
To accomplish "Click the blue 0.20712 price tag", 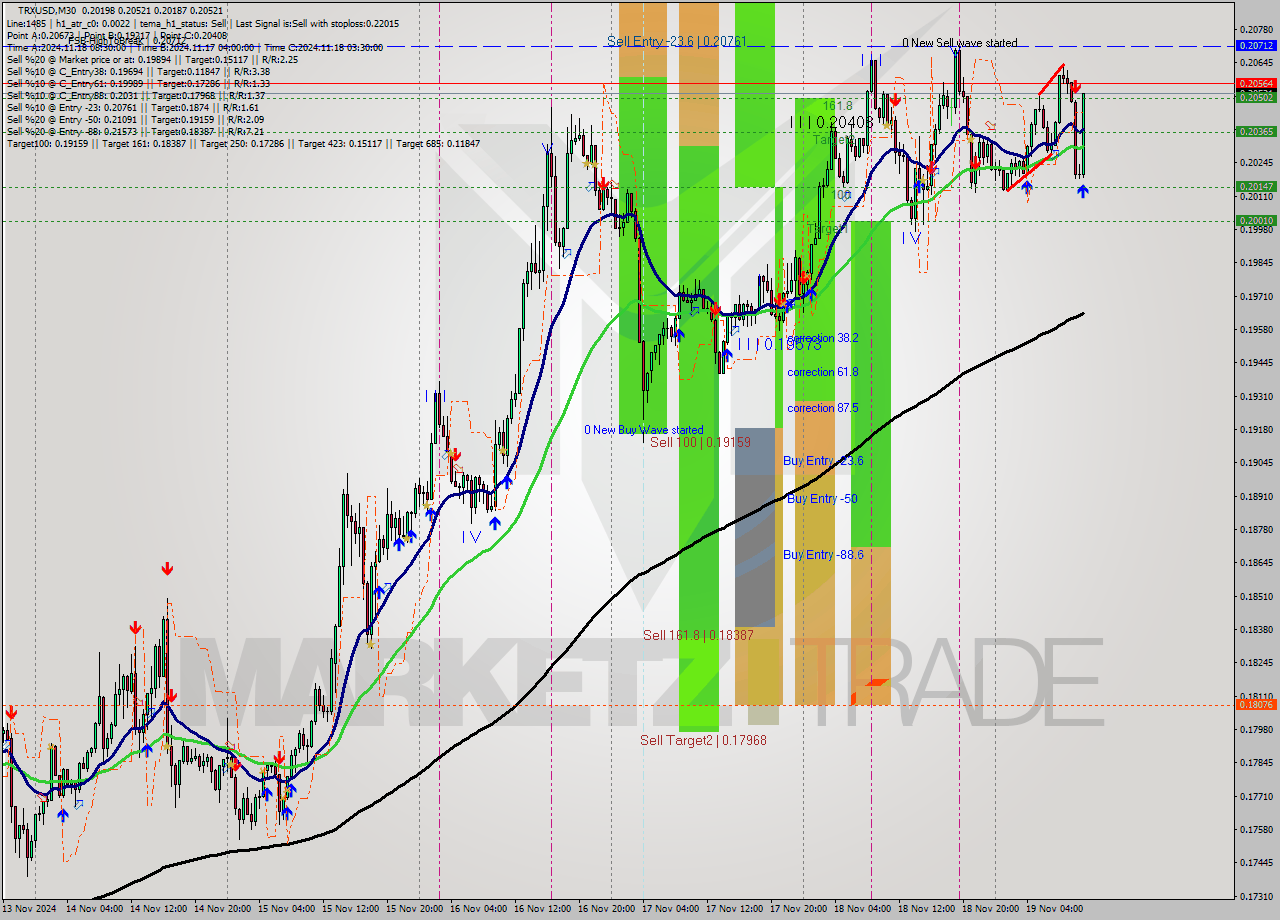I will [1256, 46].
